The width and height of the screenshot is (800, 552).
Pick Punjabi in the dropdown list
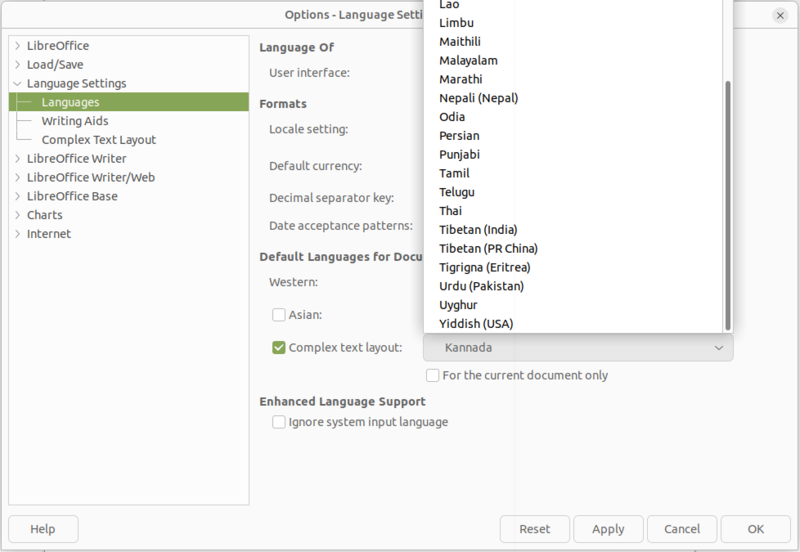click(x=573, y=155)
